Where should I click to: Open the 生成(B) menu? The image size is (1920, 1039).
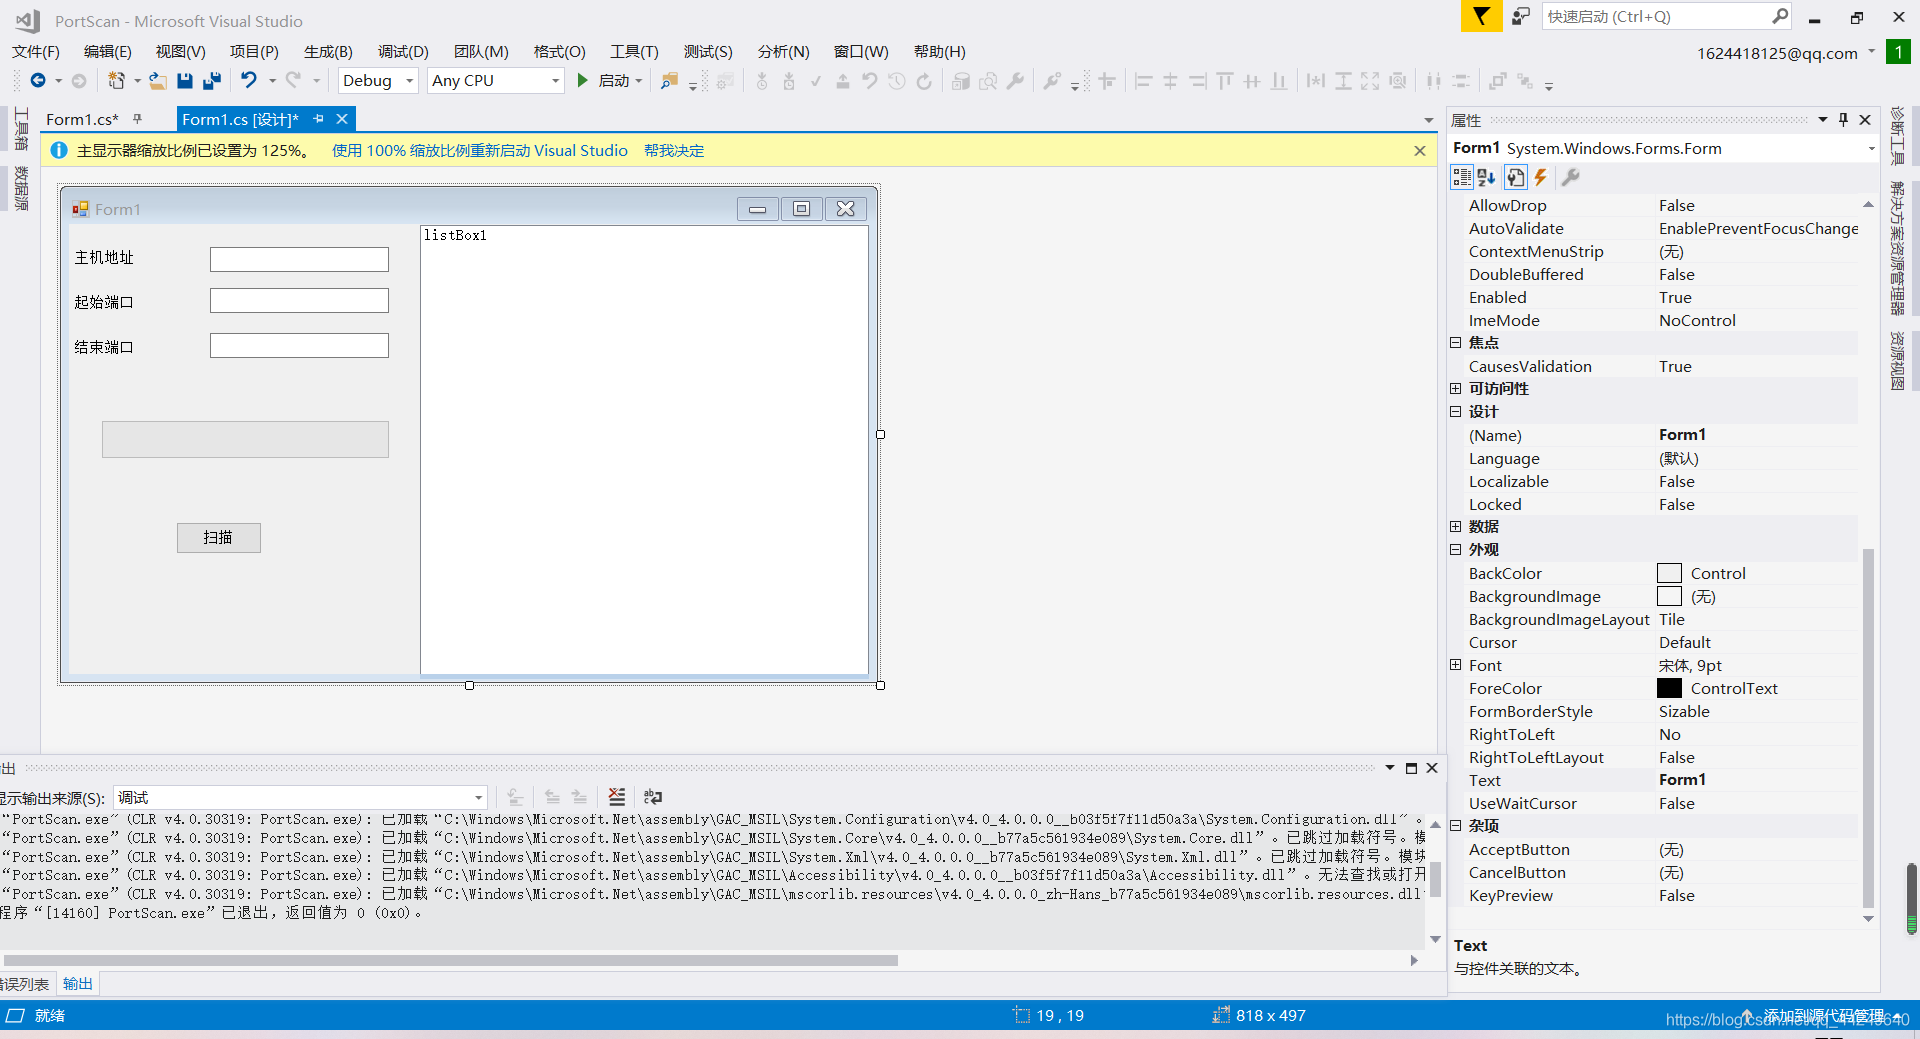[328, 52]
